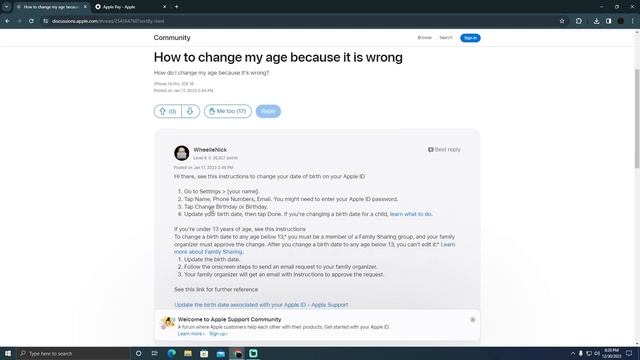Viewport: 640px width, 360px height.
Task: Open a new browser tab
Action: click(x=176, y=7)
